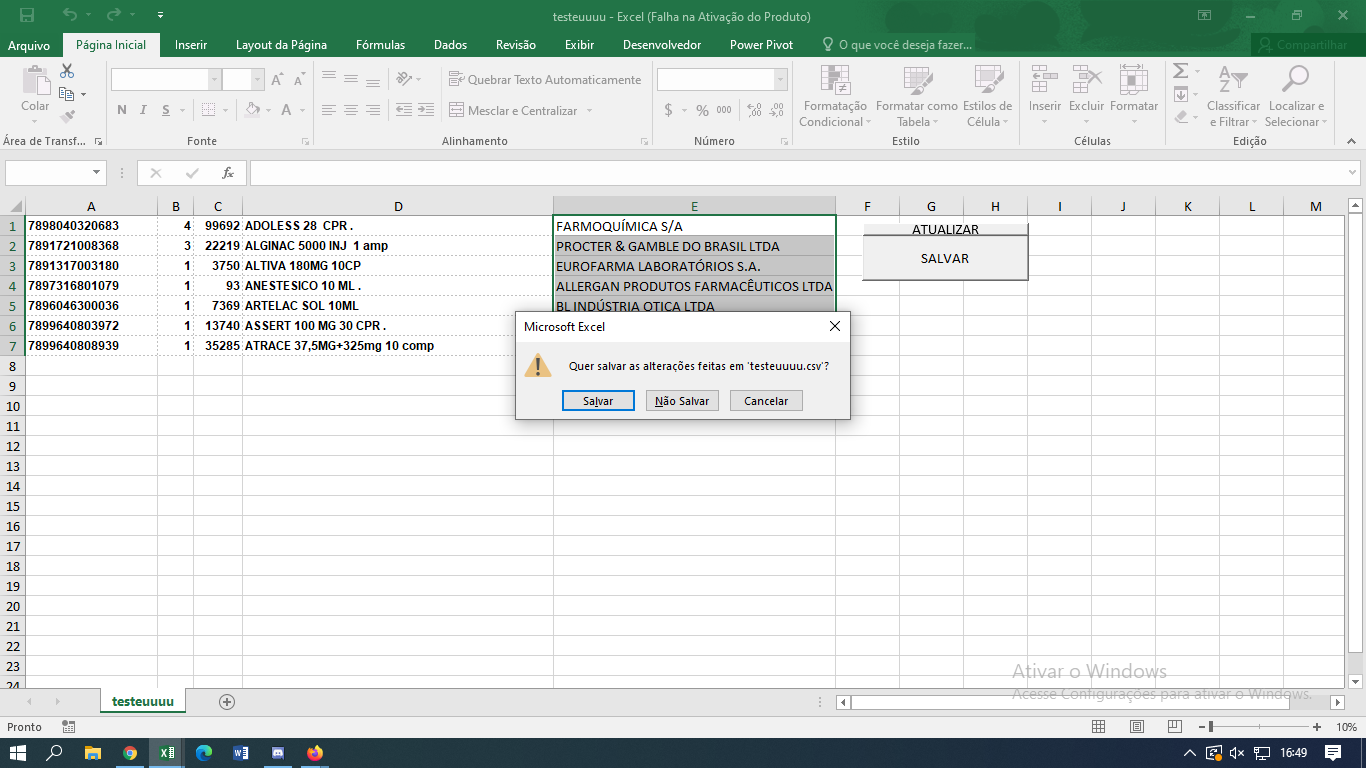Click the increase indent icon
This screenshot has width=1366, height=768.
click(x=426, y=110)
